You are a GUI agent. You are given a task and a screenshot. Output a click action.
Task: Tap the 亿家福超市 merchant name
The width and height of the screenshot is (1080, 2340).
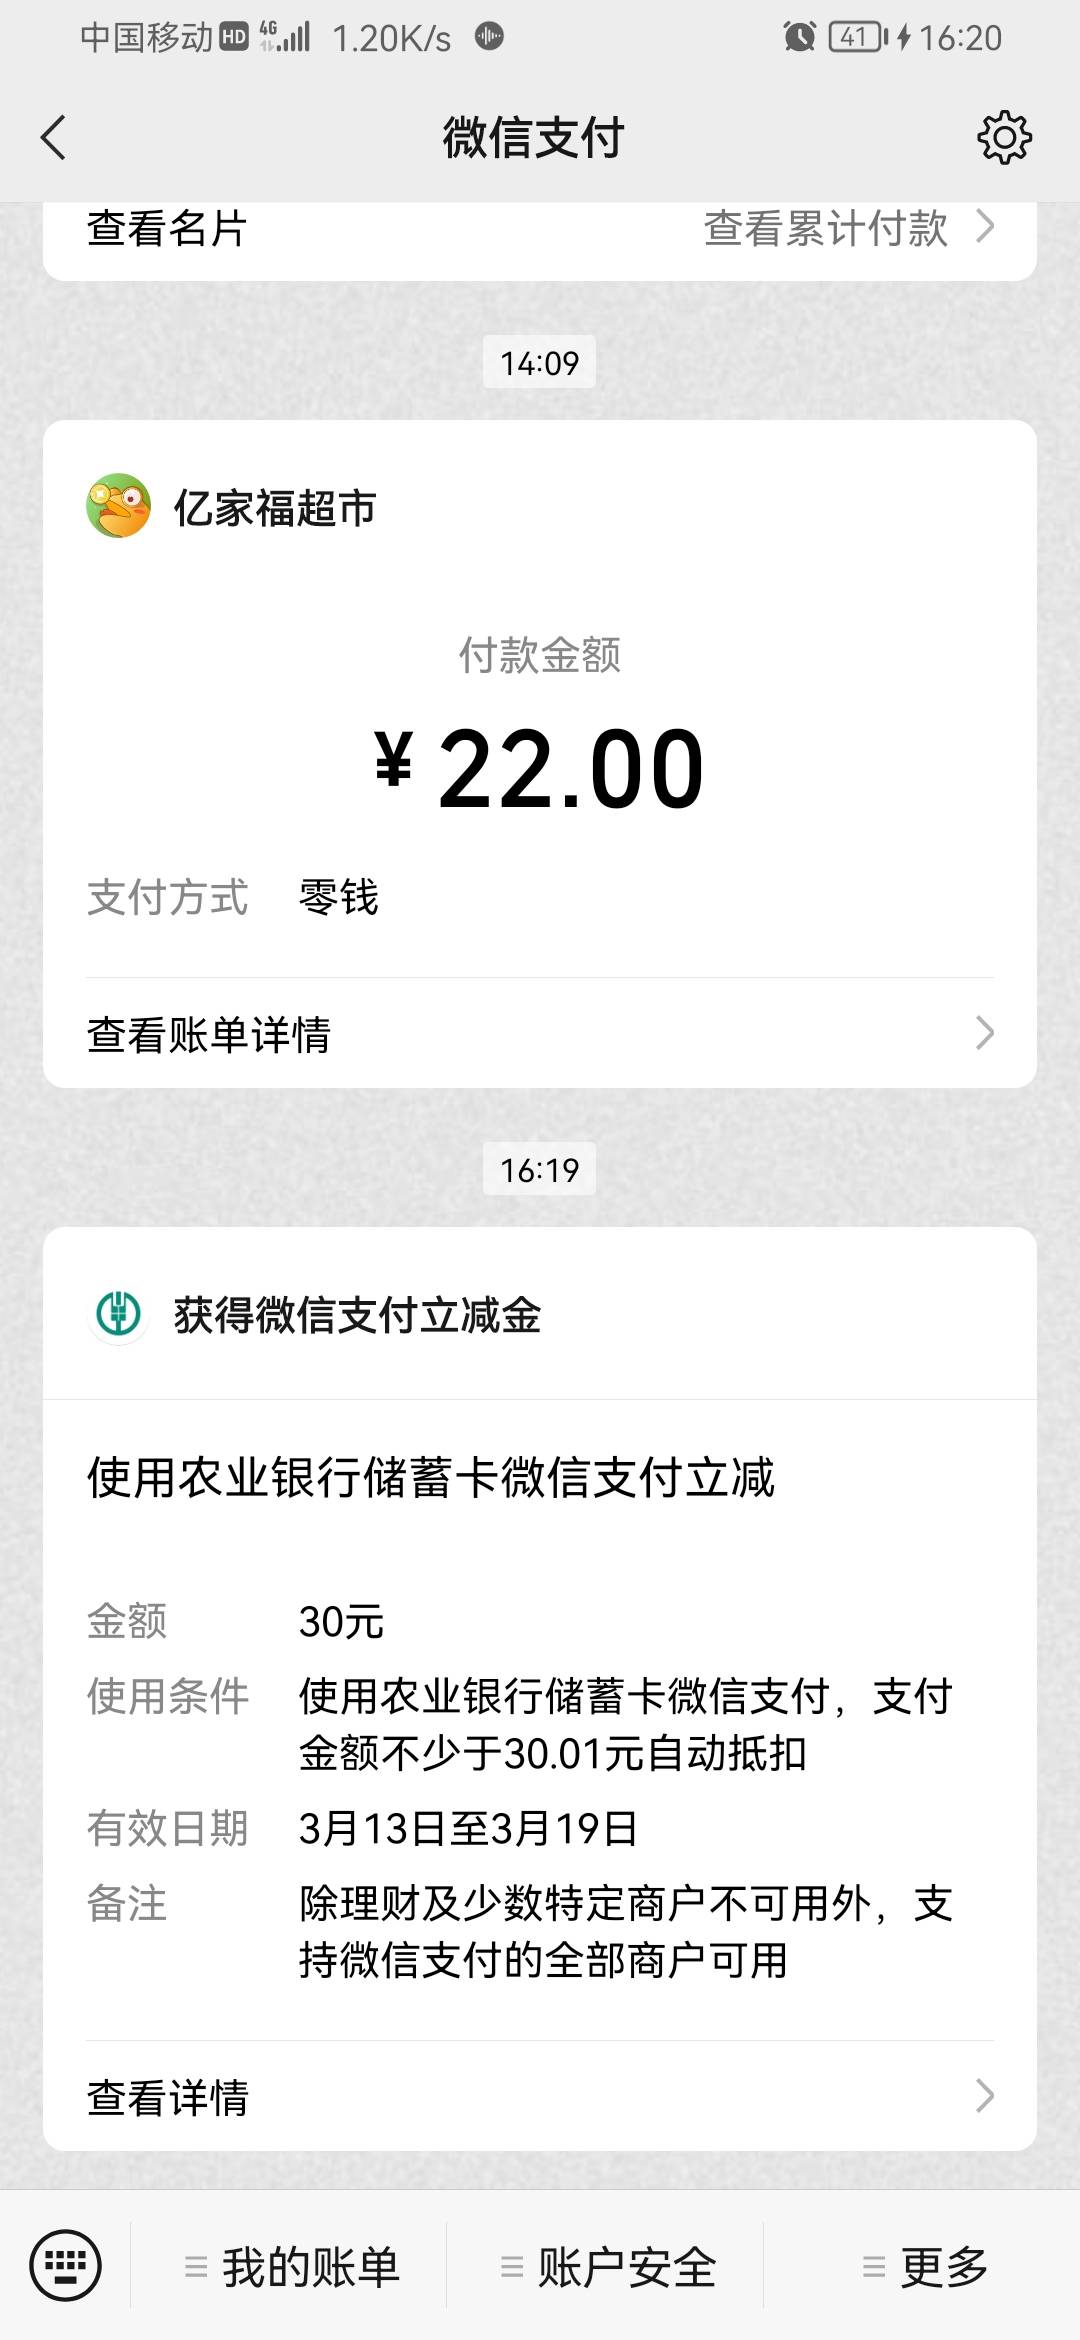[275, 508]
